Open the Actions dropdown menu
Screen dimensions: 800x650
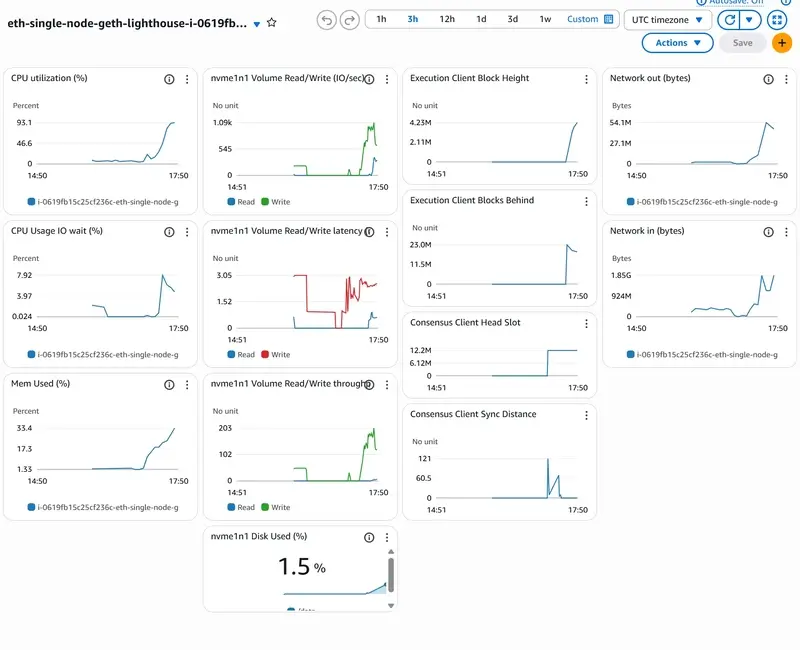pos(678,43)
